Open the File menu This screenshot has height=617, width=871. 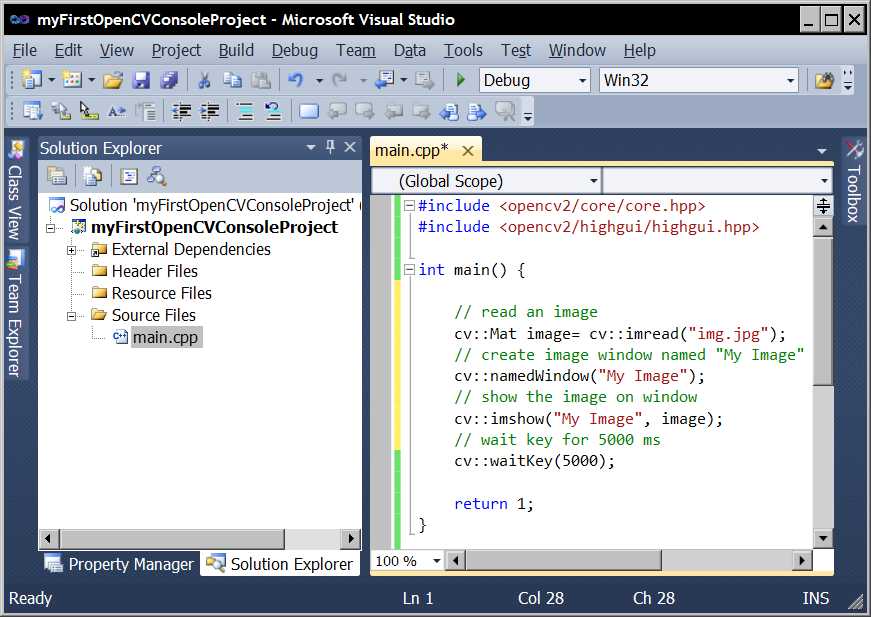(24, 51)
